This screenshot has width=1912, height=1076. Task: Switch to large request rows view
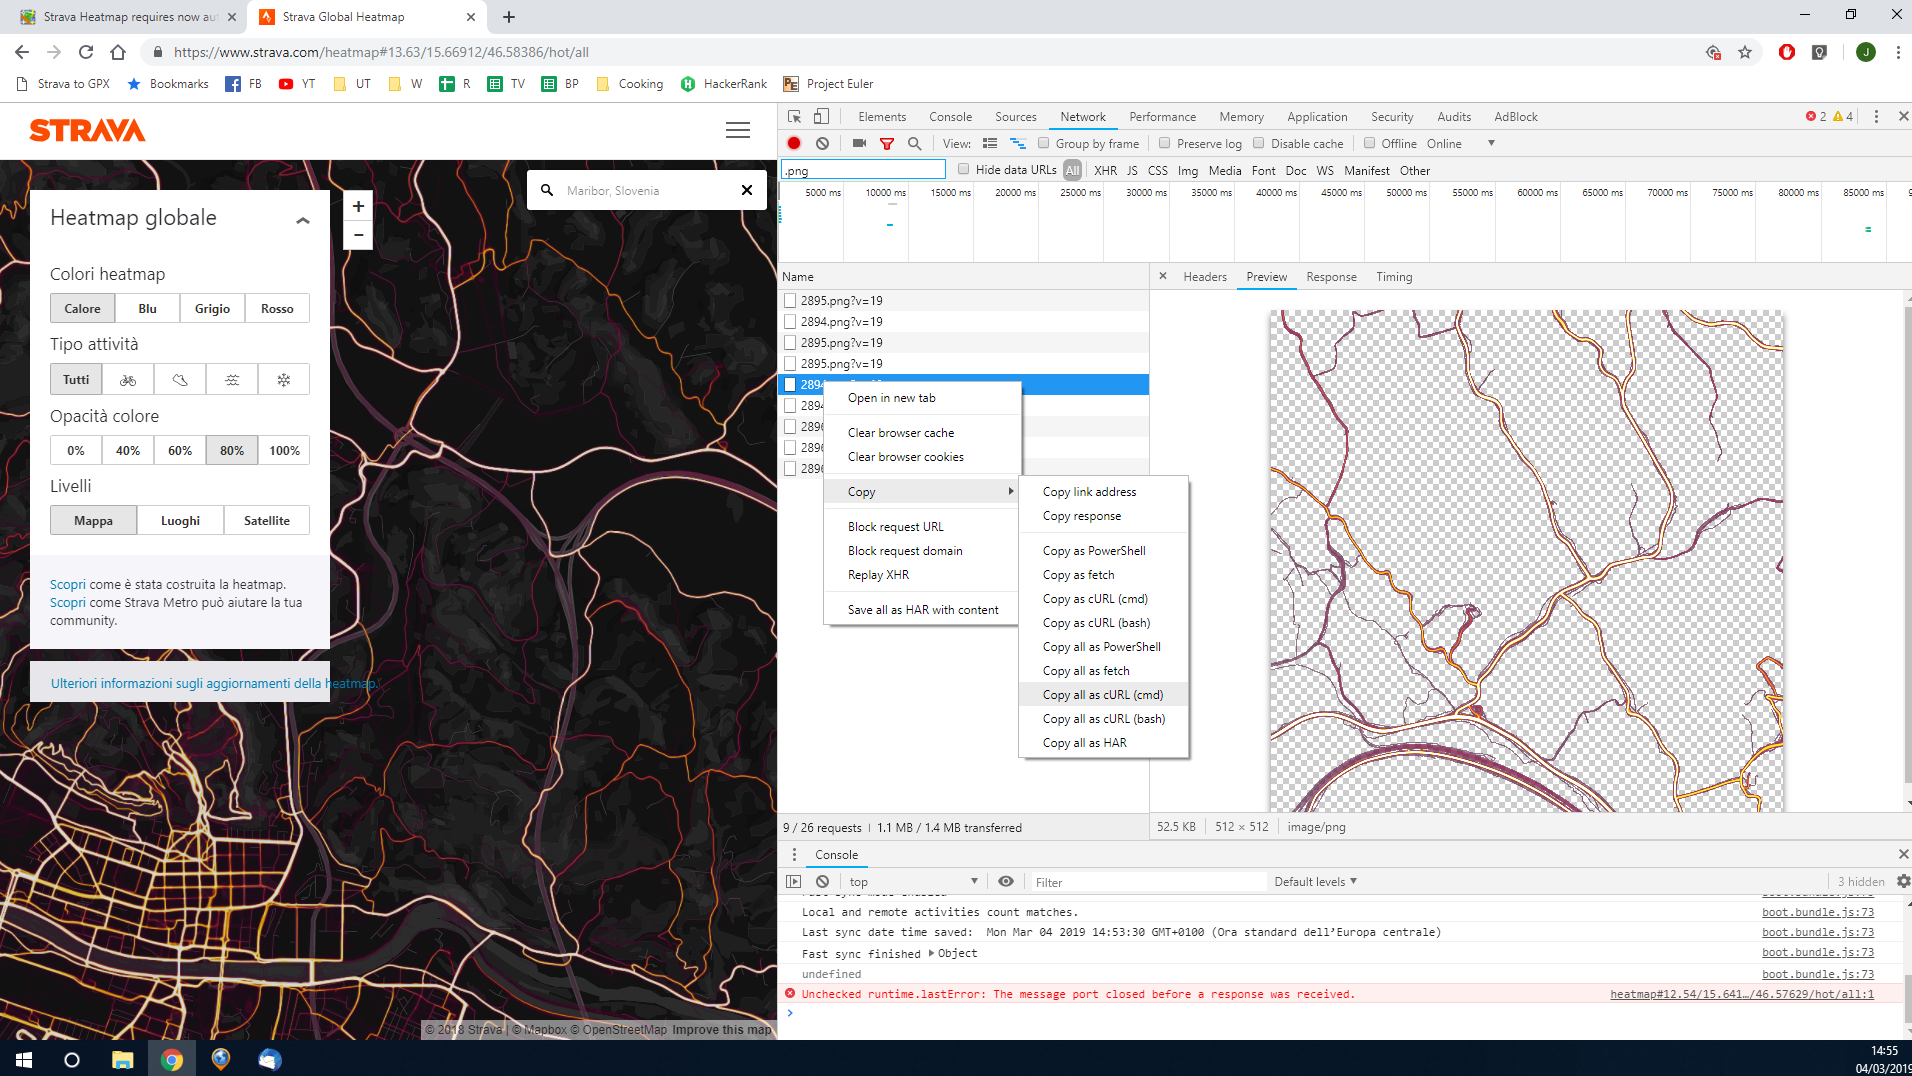pos(990,144)
